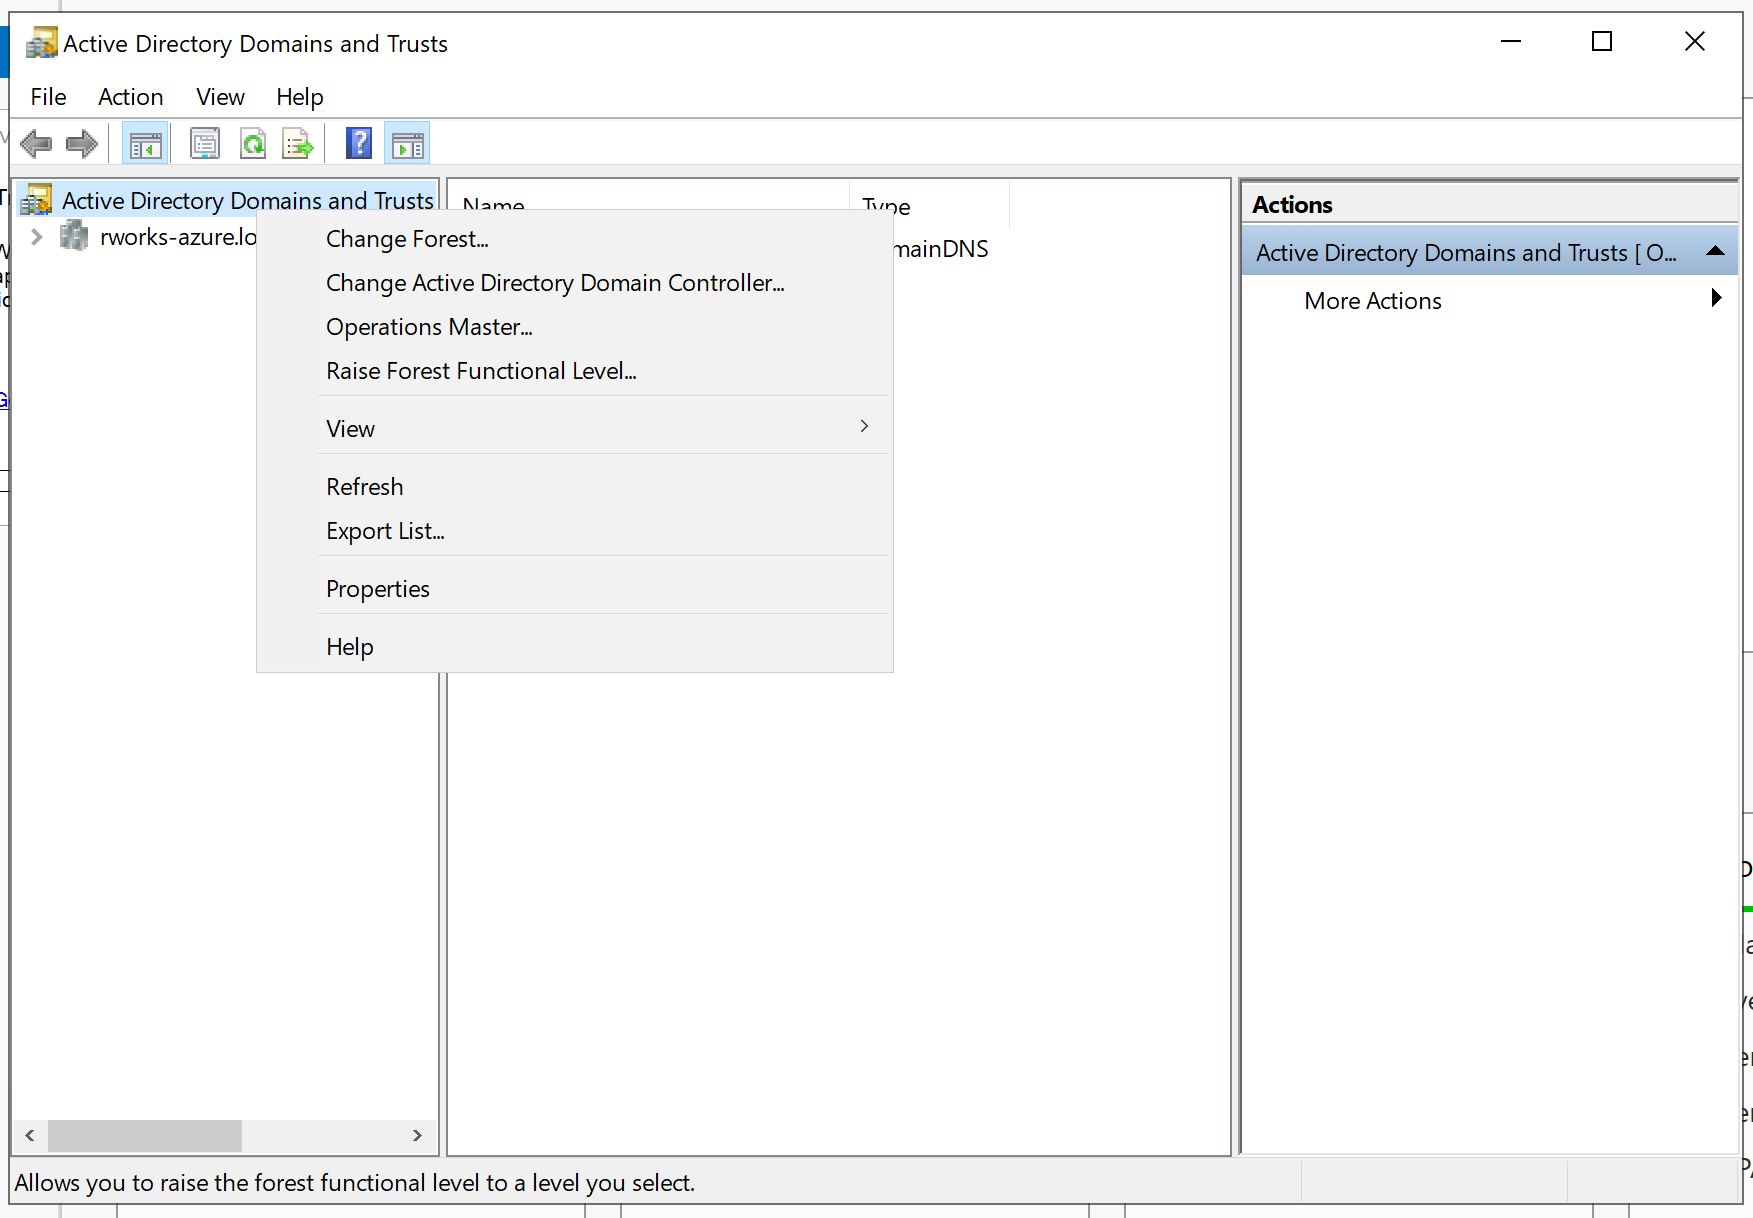The image size is (1753, 1218).
Task: Go forward with the toolbar Forward arrow
Action: [82, 144]
